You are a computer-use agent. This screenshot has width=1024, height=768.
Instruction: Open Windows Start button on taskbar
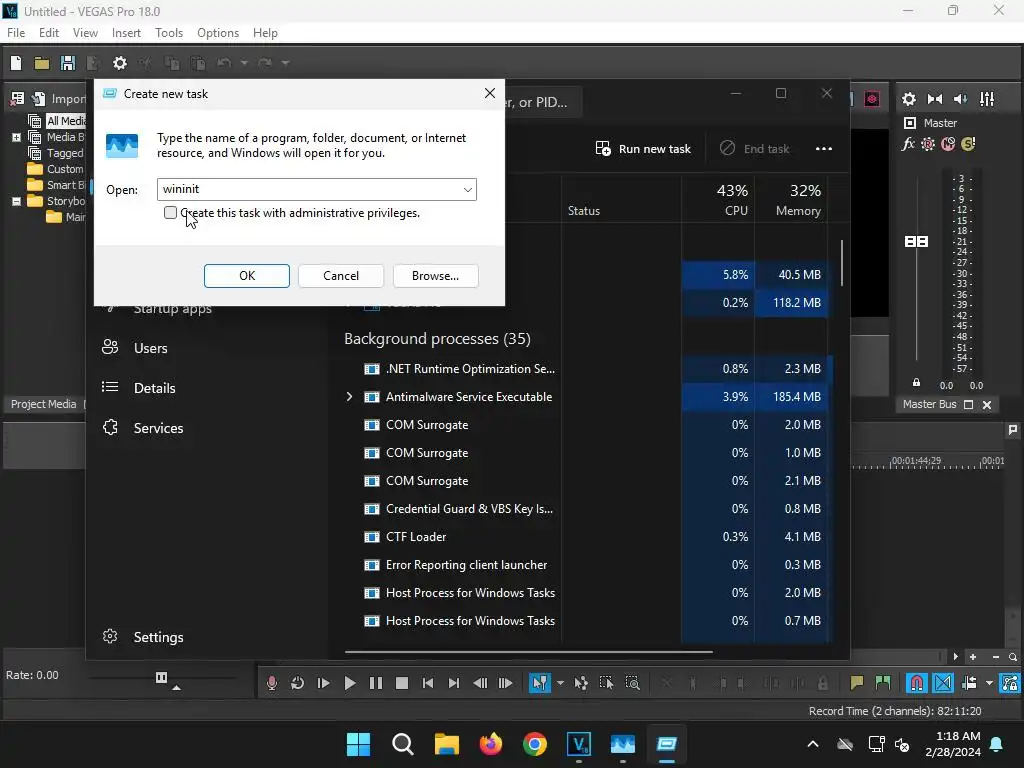pos(358,744)
